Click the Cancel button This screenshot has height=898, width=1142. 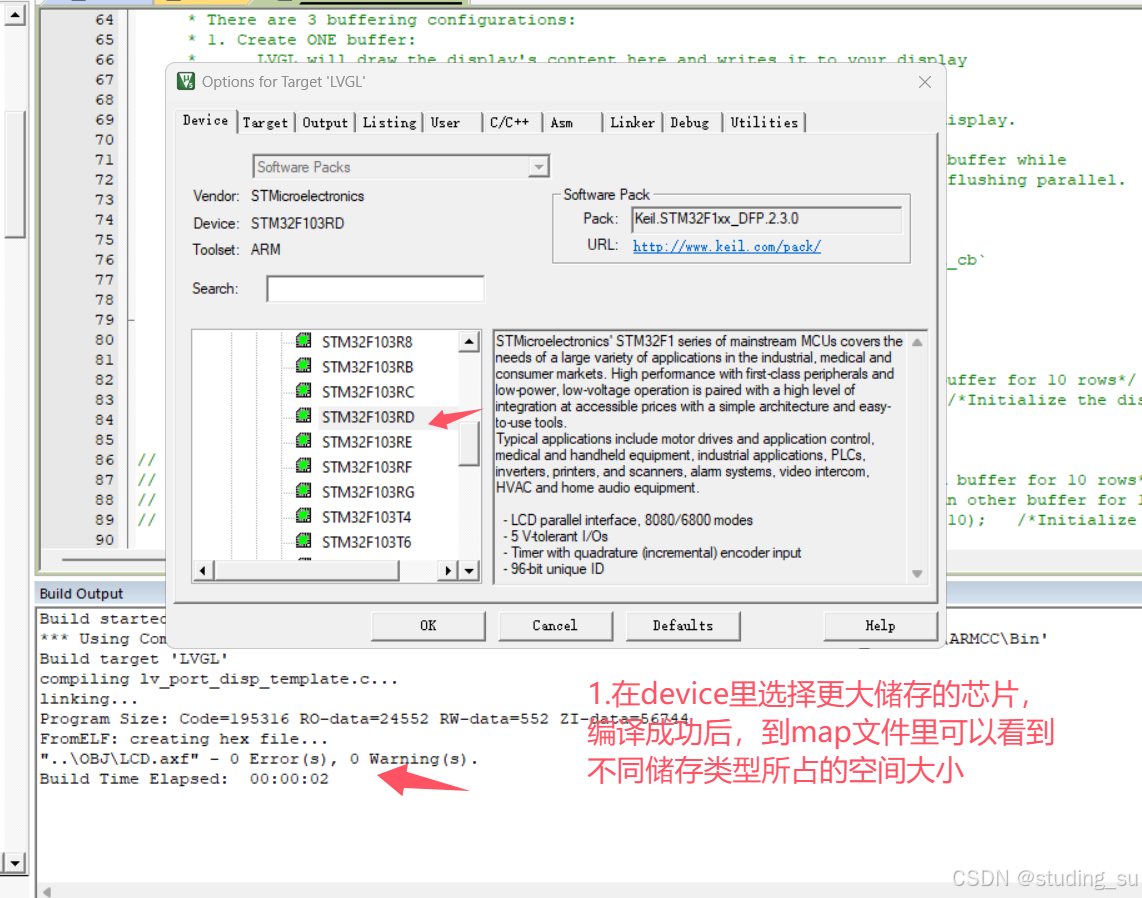click(555, 626)
